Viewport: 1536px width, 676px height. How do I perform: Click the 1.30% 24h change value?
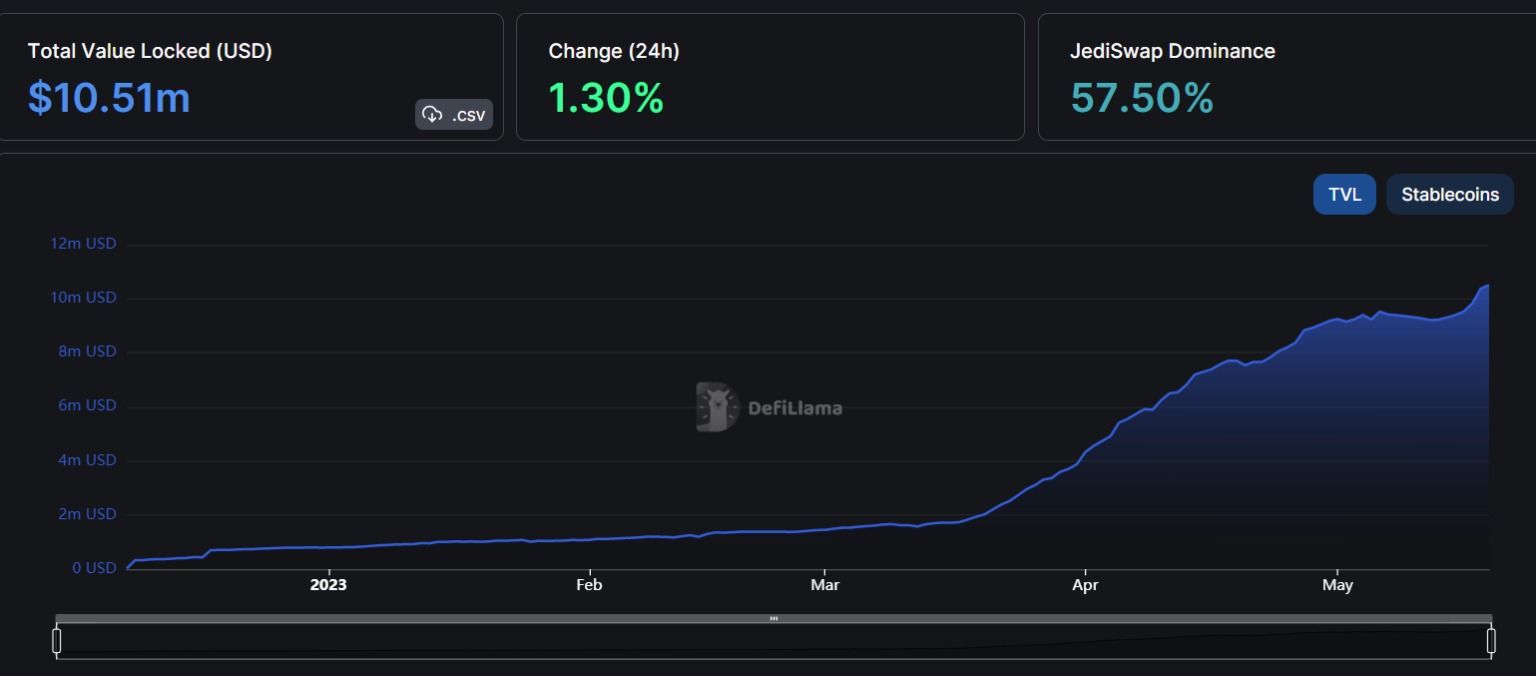coord(606,98)
